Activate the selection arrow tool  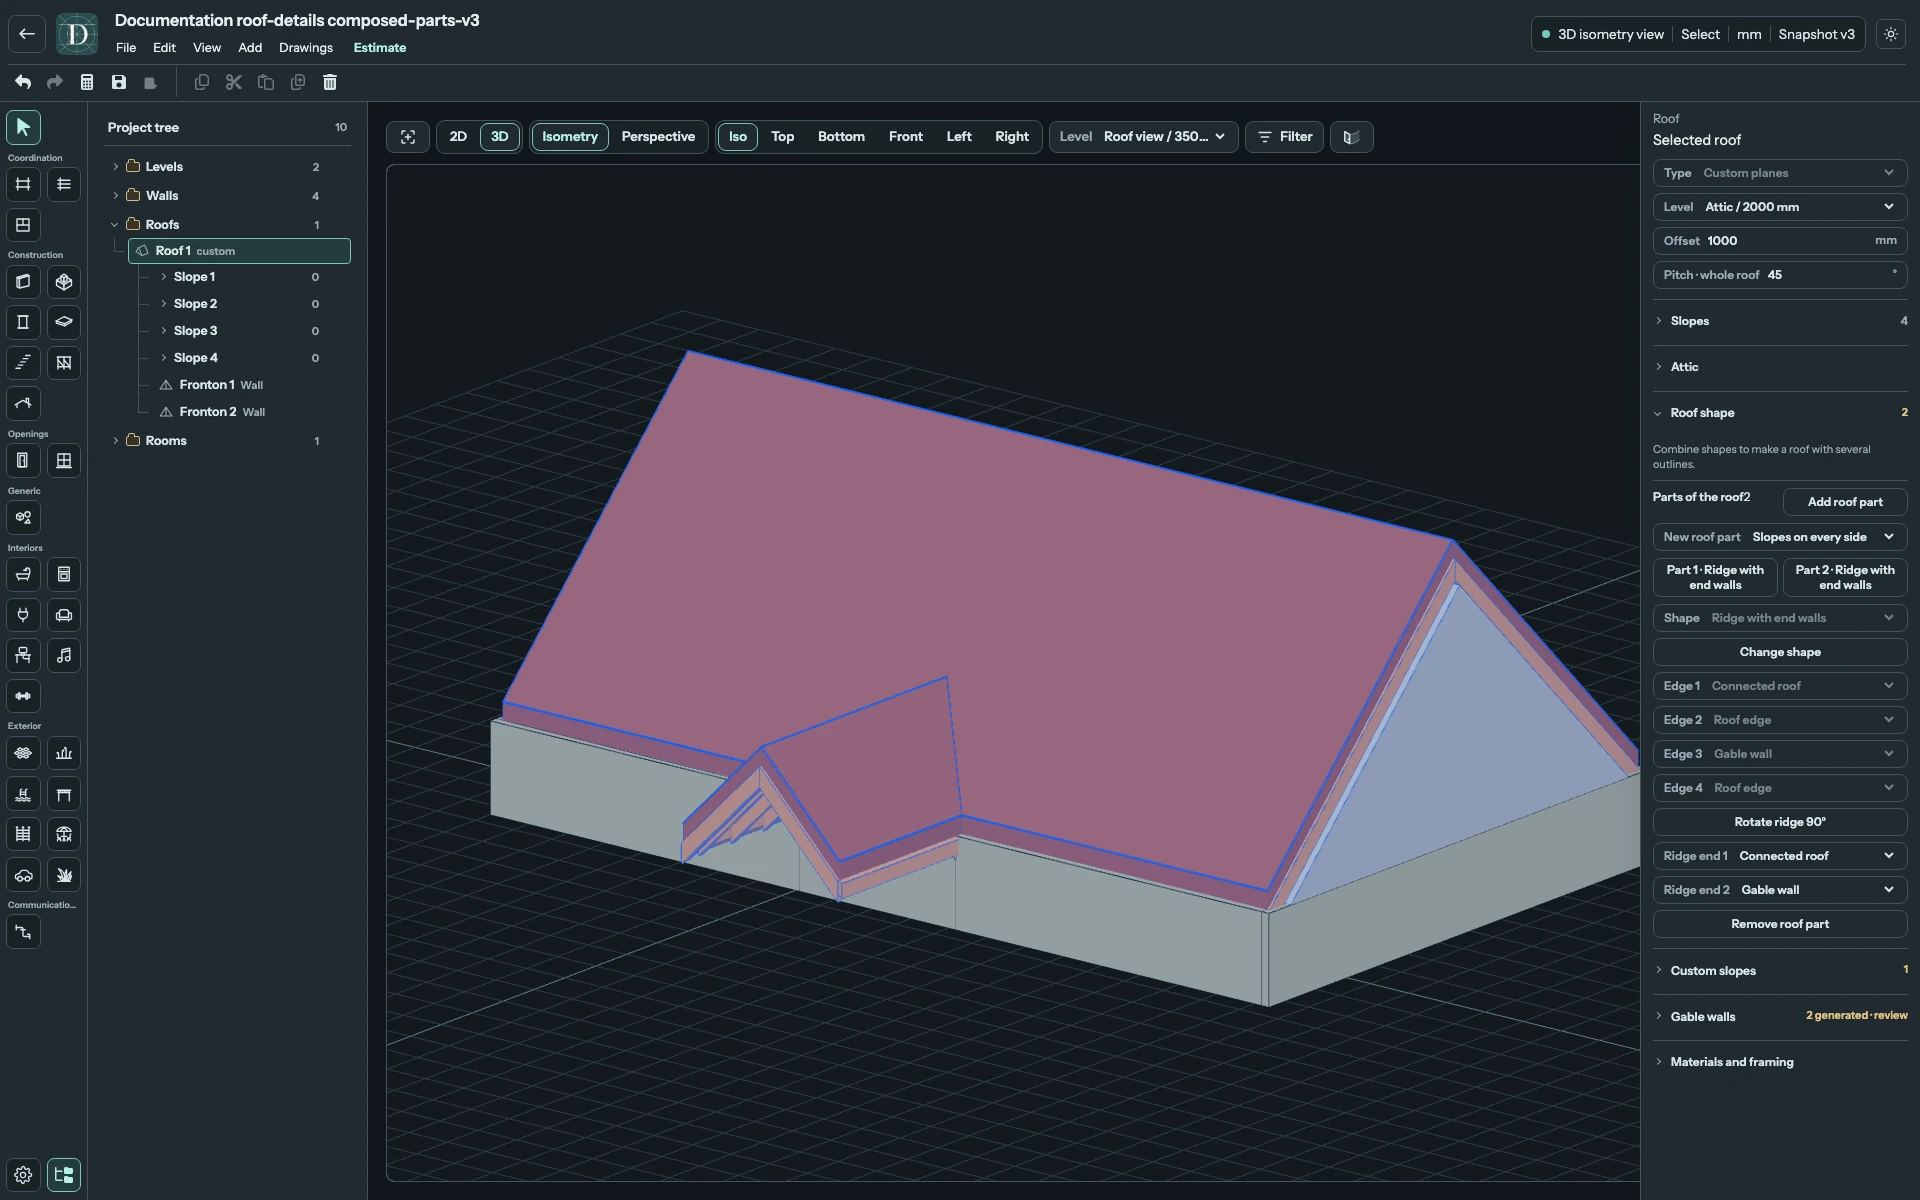tap(23, 127)
